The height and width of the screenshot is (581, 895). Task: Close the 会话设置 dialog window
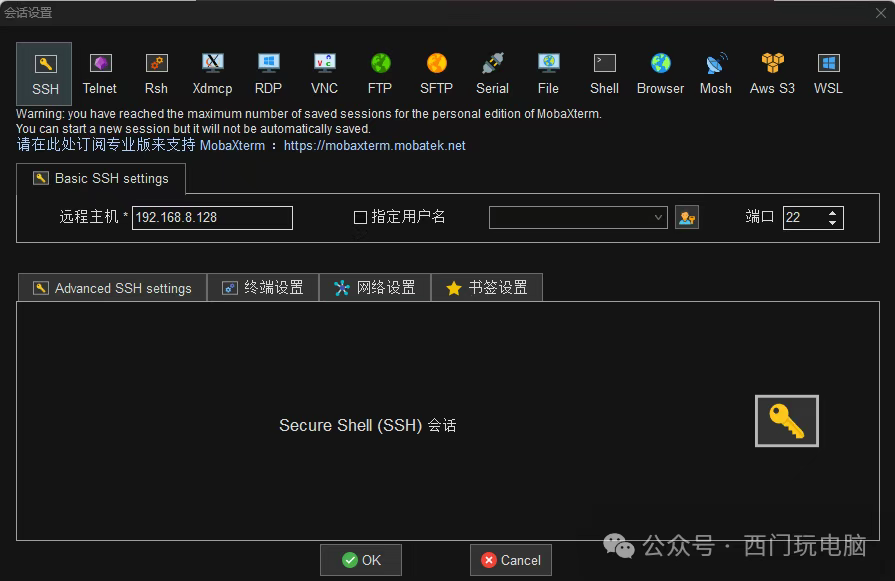pyautogui.click(x=881, y=13)
